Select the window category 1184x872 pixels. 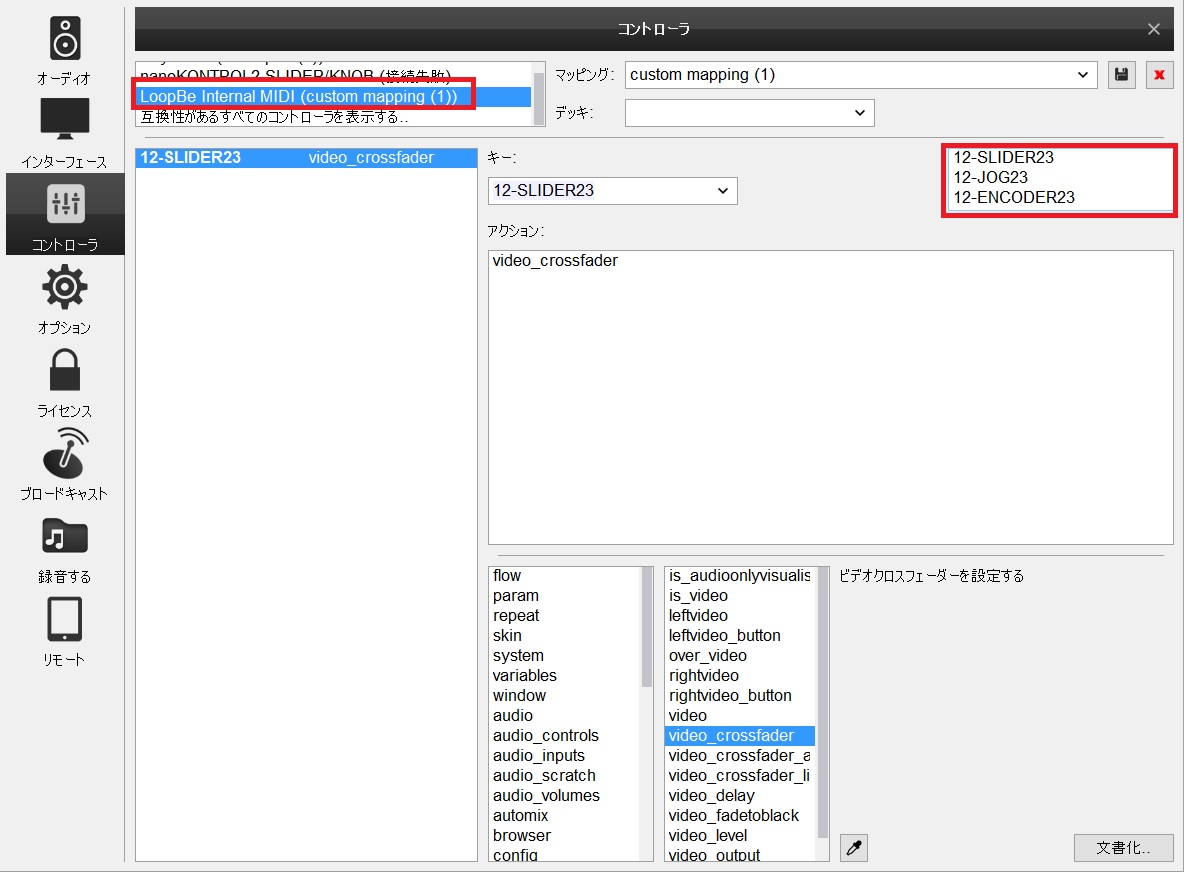tap(565, 695)
